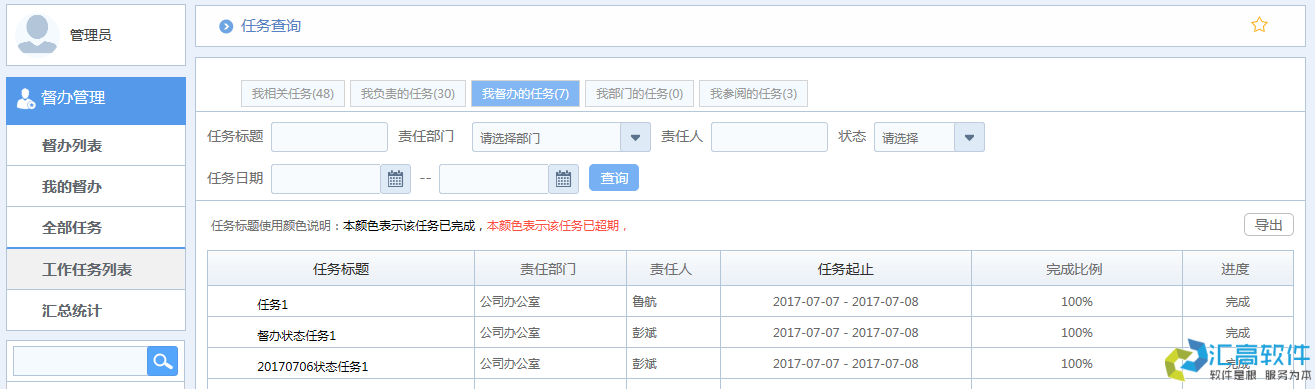Screen dimensions: 1315x389
Task: Open the 我参阅的任务(3) tab
Action: 753,94
